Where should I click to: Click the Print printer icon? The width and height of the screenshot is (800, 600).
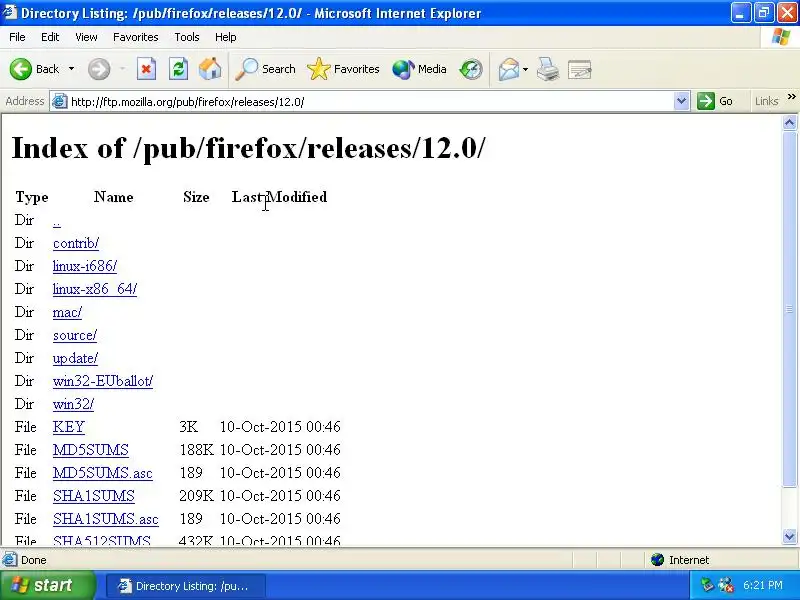coord(548,69)
